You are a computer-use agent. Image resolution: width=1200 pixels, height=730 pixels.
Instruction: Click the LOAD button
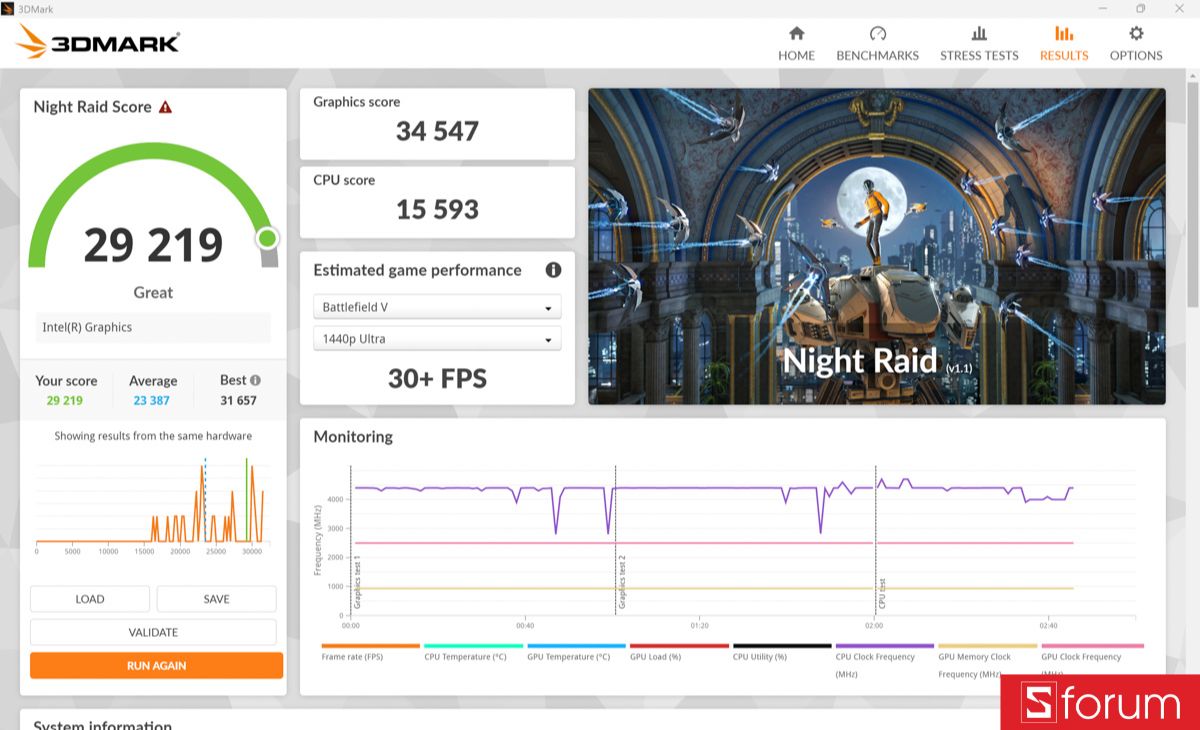tap(90, 599)
